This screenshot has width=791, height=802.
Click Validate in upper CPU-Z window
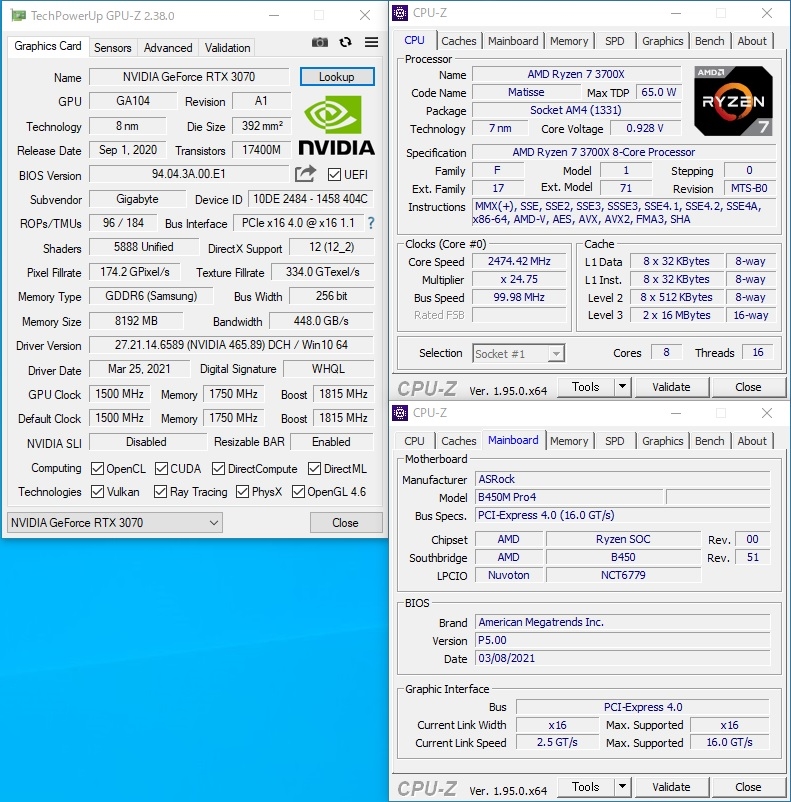coord(671,387)
